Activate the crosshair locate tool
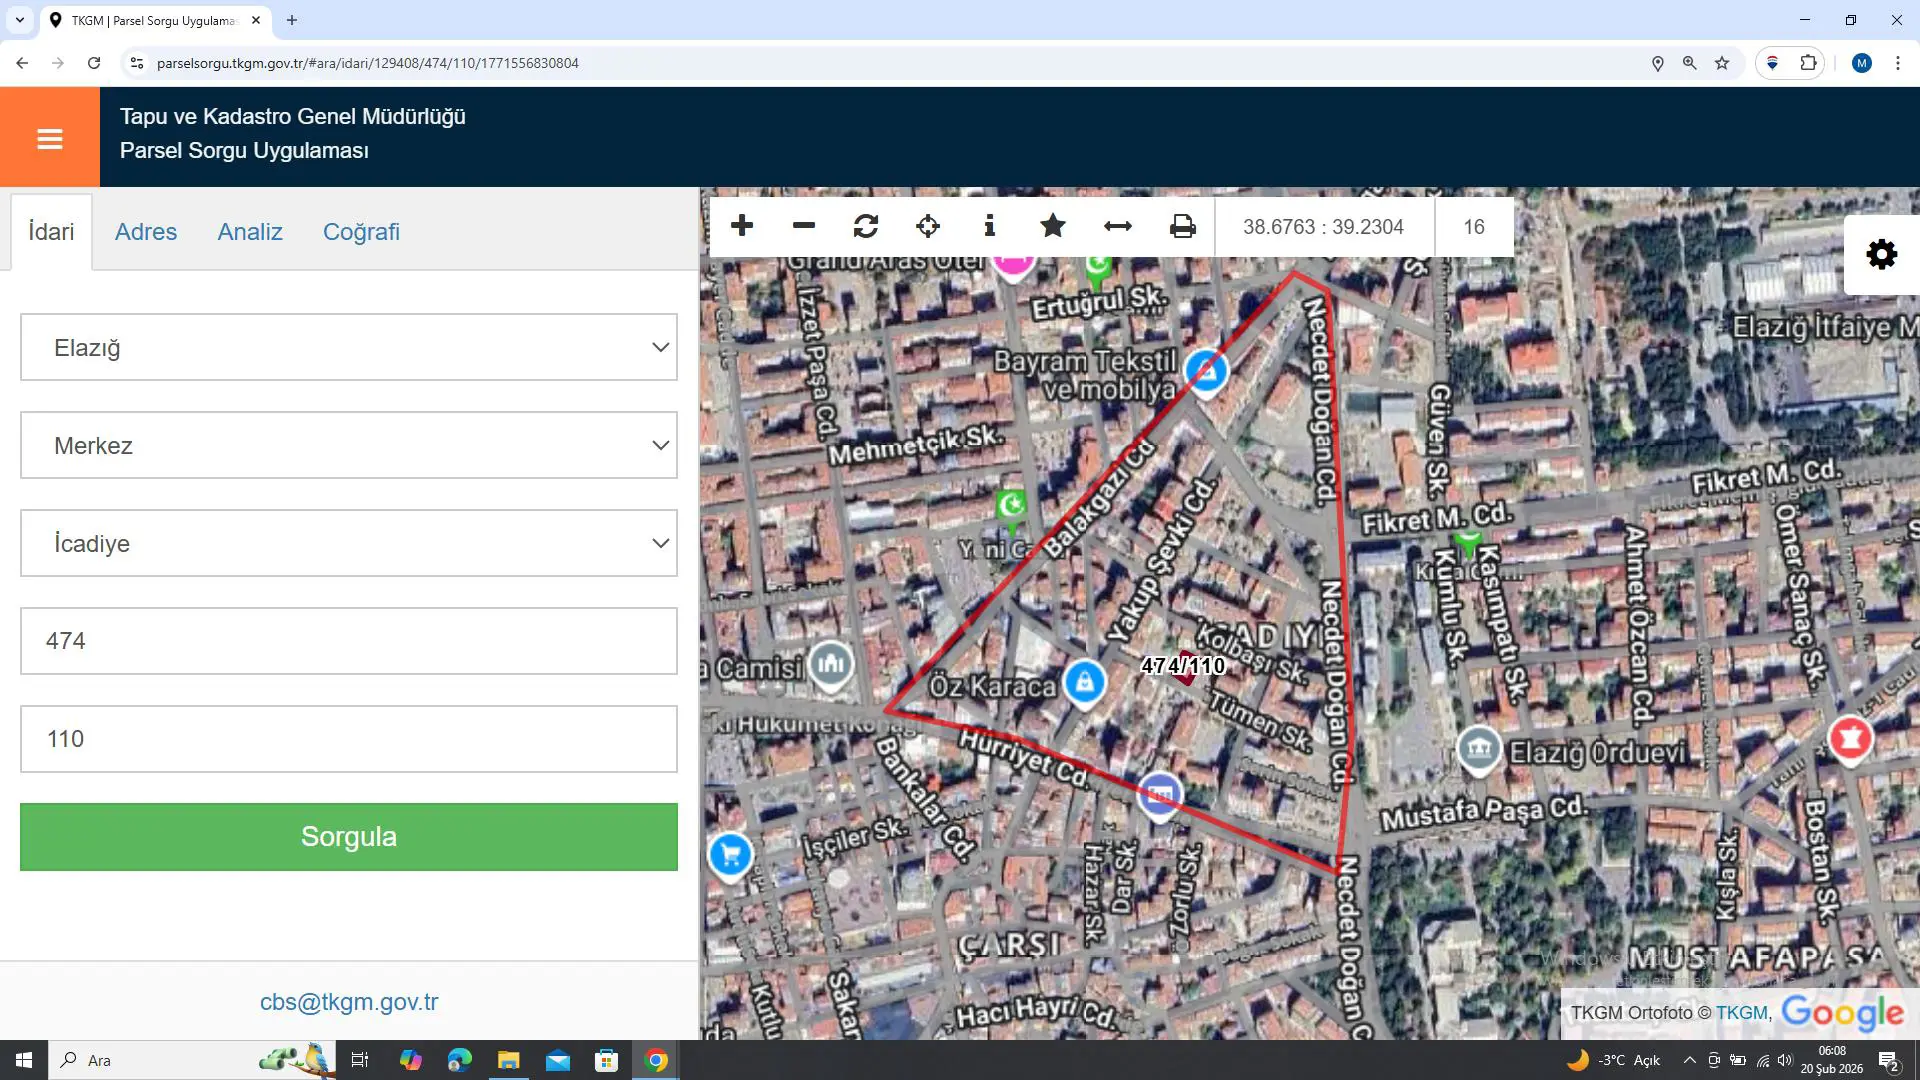1920x1080 pixels. tap(928, 226)
